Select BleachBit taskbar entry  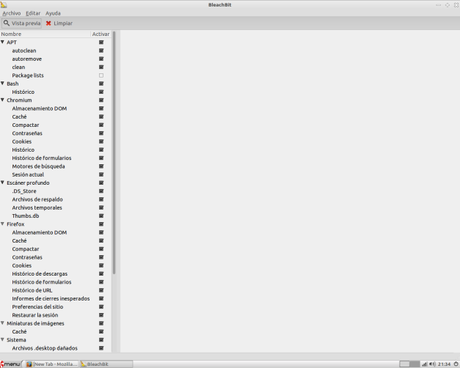pyautogui.click(x=106, y=364)
